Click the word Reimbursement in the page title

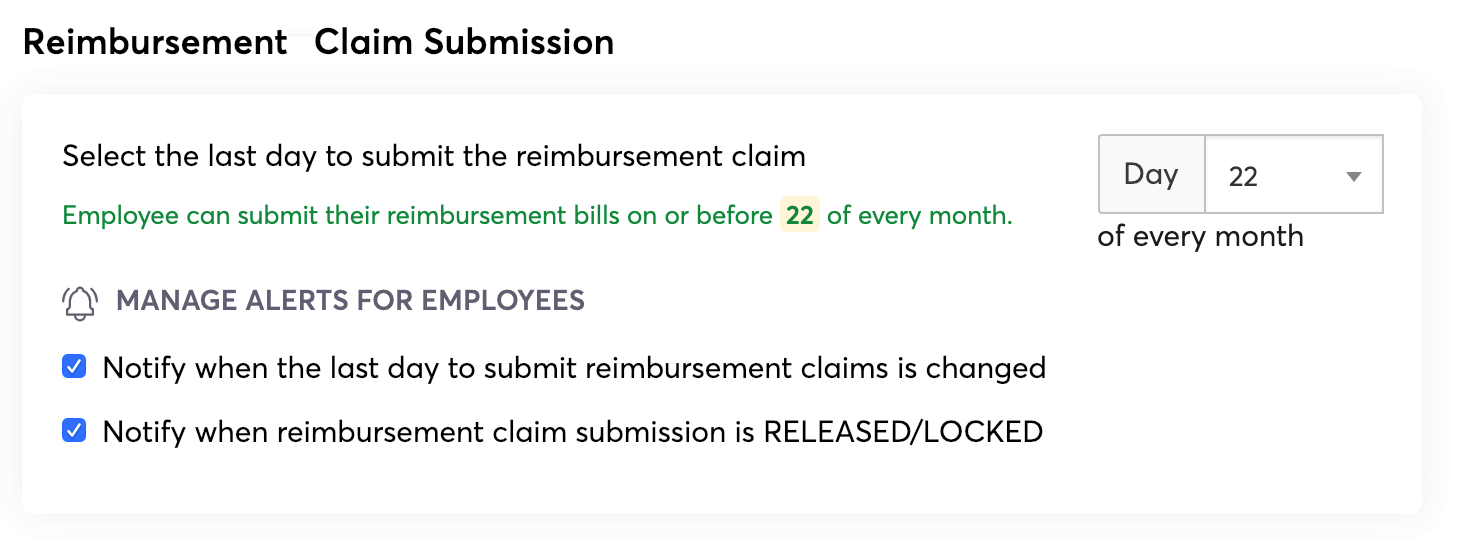point(155,42)
